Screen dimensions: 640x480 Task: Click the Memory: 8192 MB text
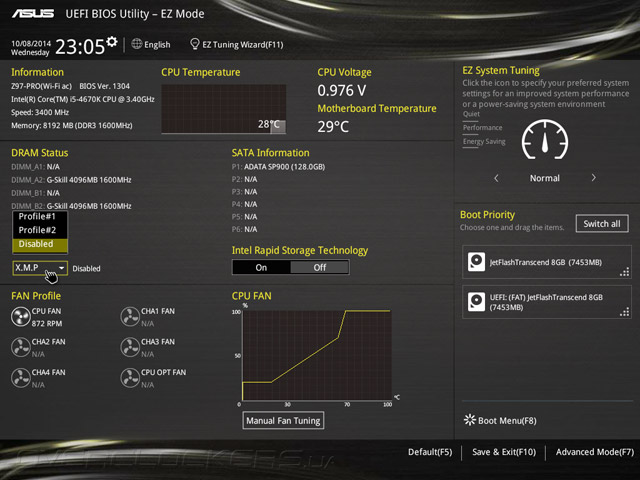[72, 125]
